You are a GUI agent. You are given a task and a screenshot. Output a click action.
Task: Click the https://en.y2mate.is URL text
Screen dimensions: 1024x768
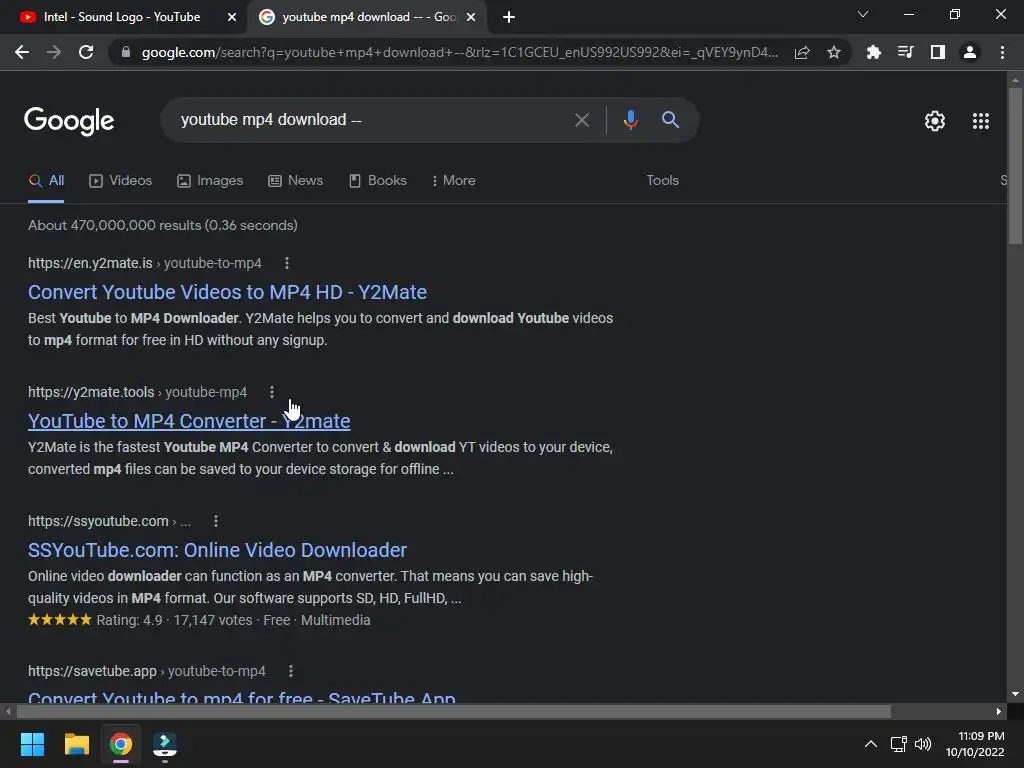point(90,263)
